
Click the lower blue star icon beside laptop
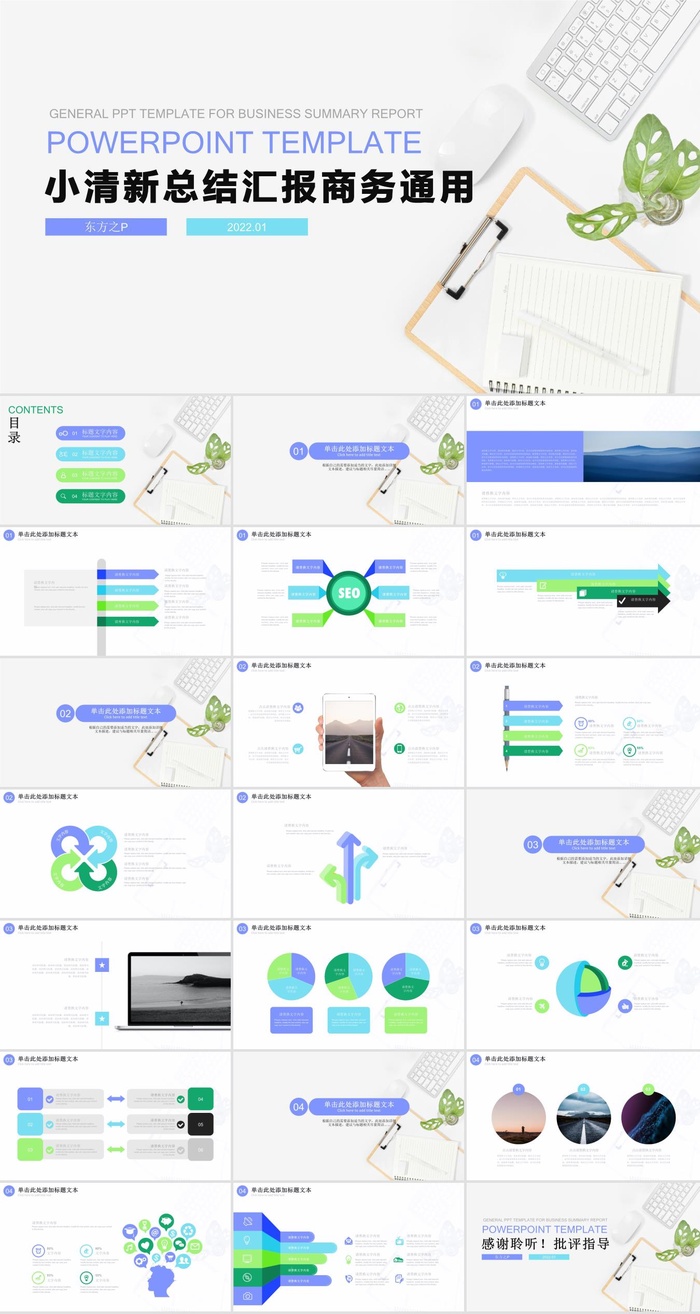coord(102,1018)
